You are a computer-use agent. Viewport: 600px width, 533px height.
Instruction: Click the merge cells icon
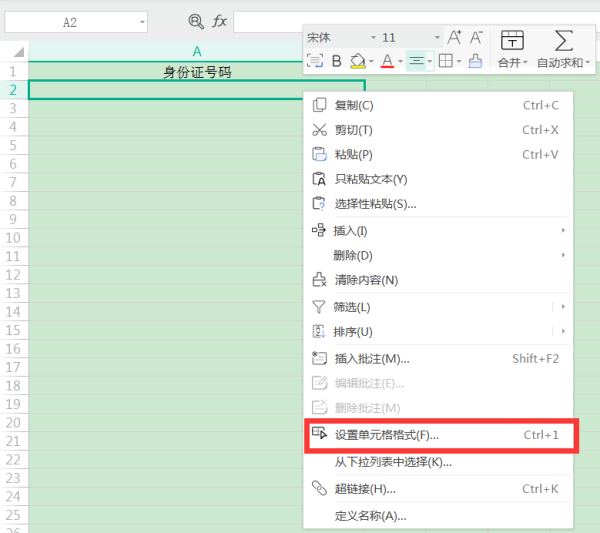coord(512,40)
